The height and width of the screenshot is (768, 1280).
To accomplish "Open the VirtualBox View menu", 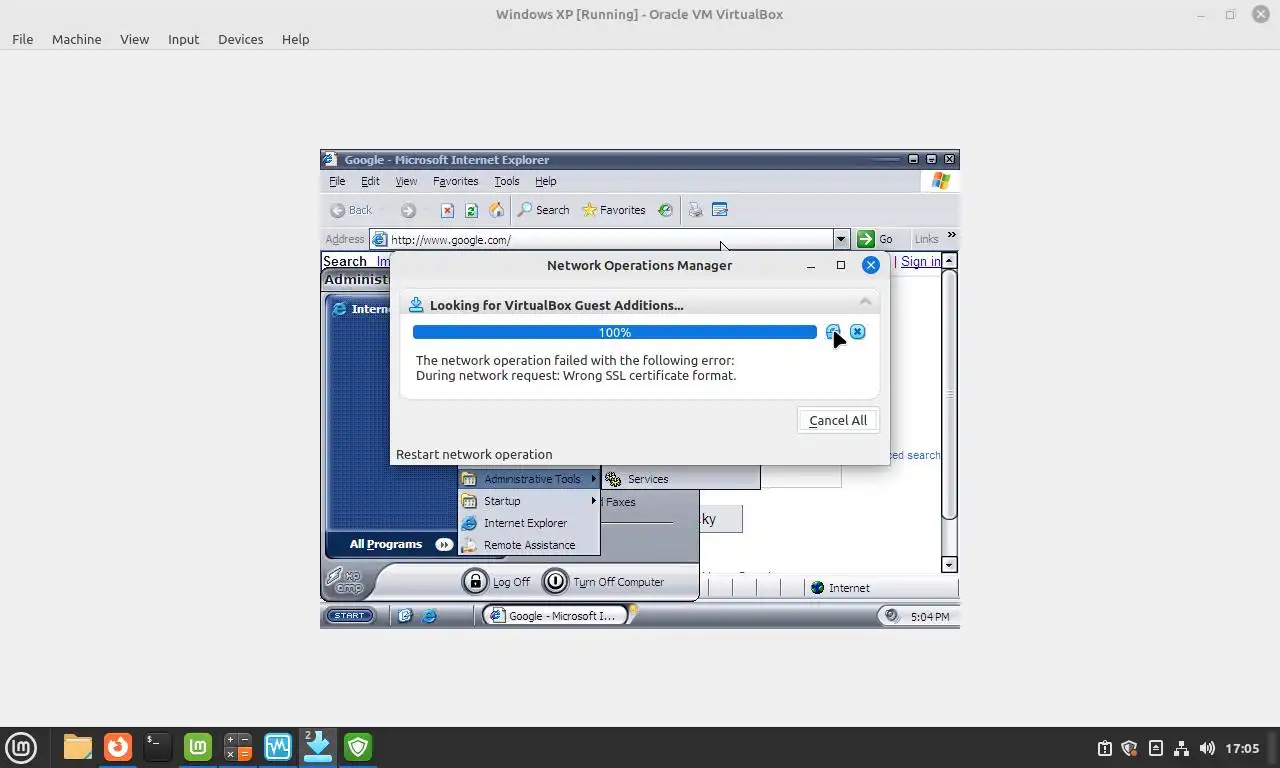I will coord(134,39).
